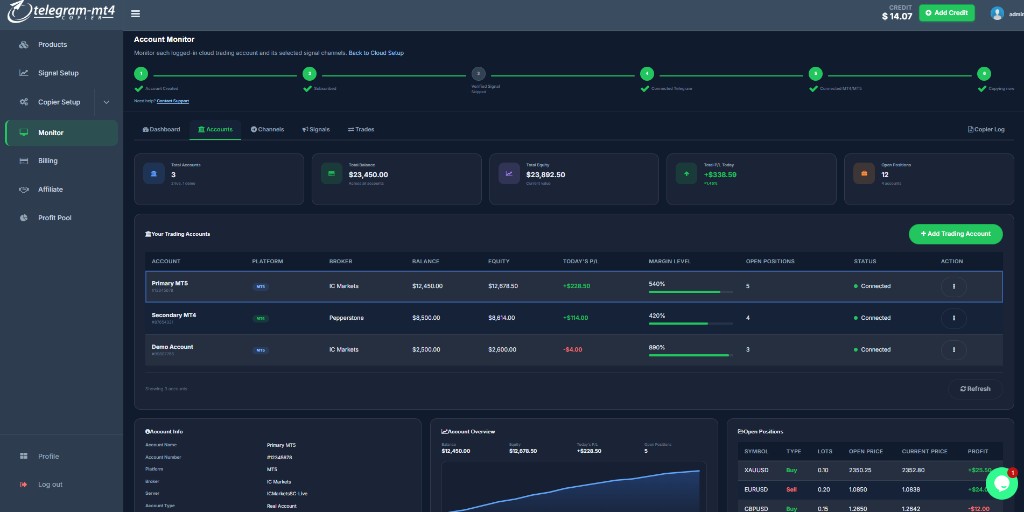The height and width of the screenshot is (512, 1024).
Task: Open Profile from the sidebar
Action: (48, 456)
